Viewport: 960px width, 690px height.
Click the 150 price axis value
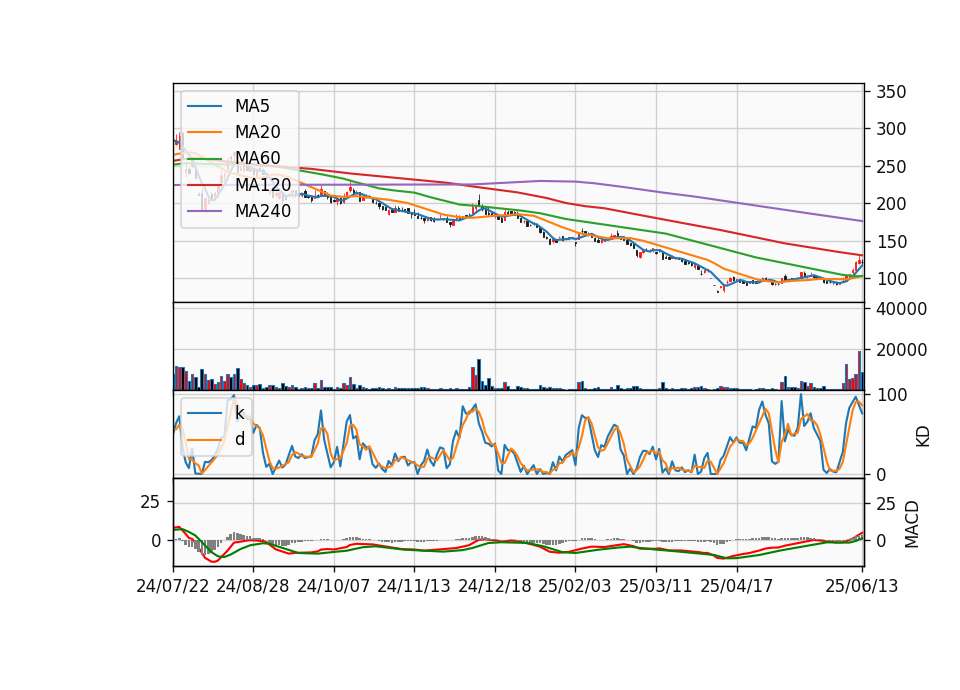coord(891,241)
